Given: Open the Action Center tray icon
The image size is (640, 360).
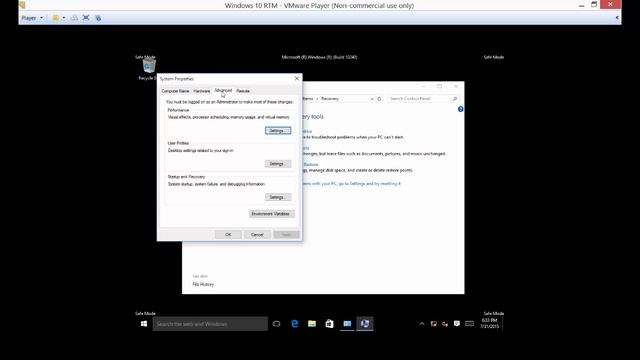Looking at the screenshot, I should tap(457, 324).
